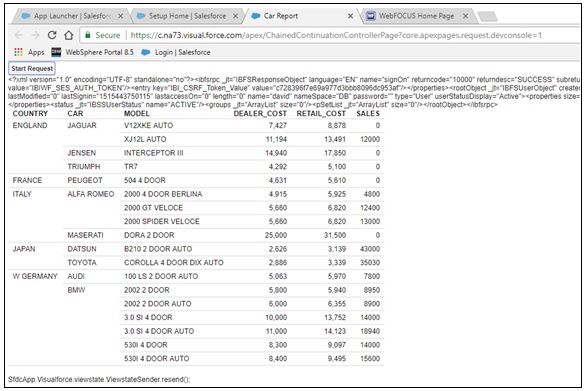The height and width of the screenshot is (391, 585).
Task: Select model DORA 2 DOOR
Action: point(149,235)
